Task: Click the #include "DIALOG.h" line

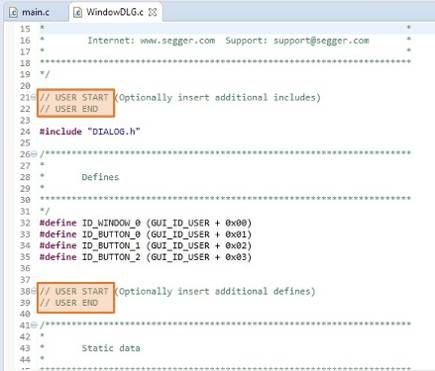Action: point(90,132)
